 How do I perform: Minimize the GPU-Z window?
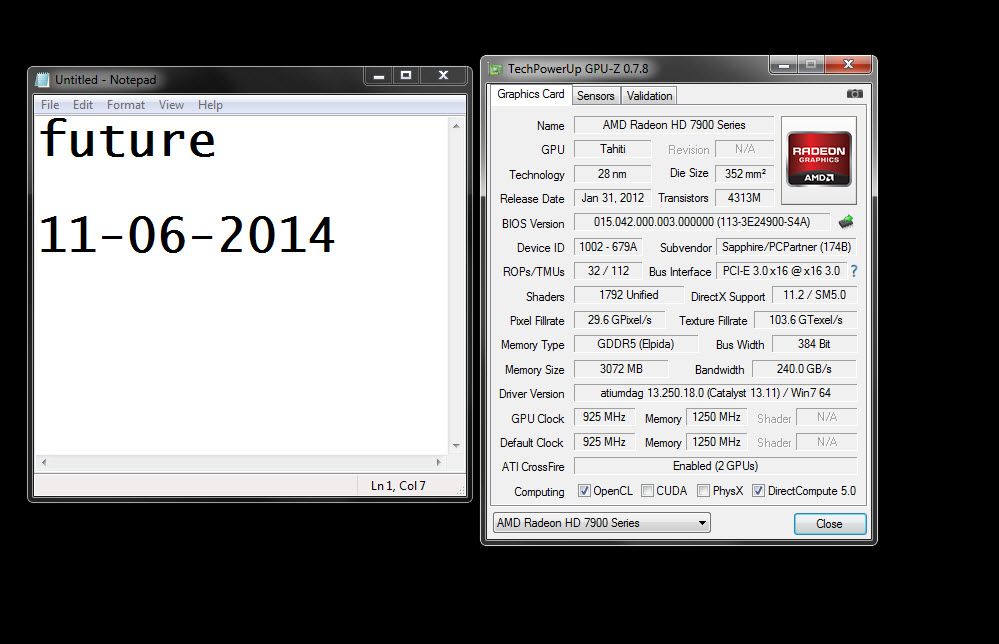784,64
